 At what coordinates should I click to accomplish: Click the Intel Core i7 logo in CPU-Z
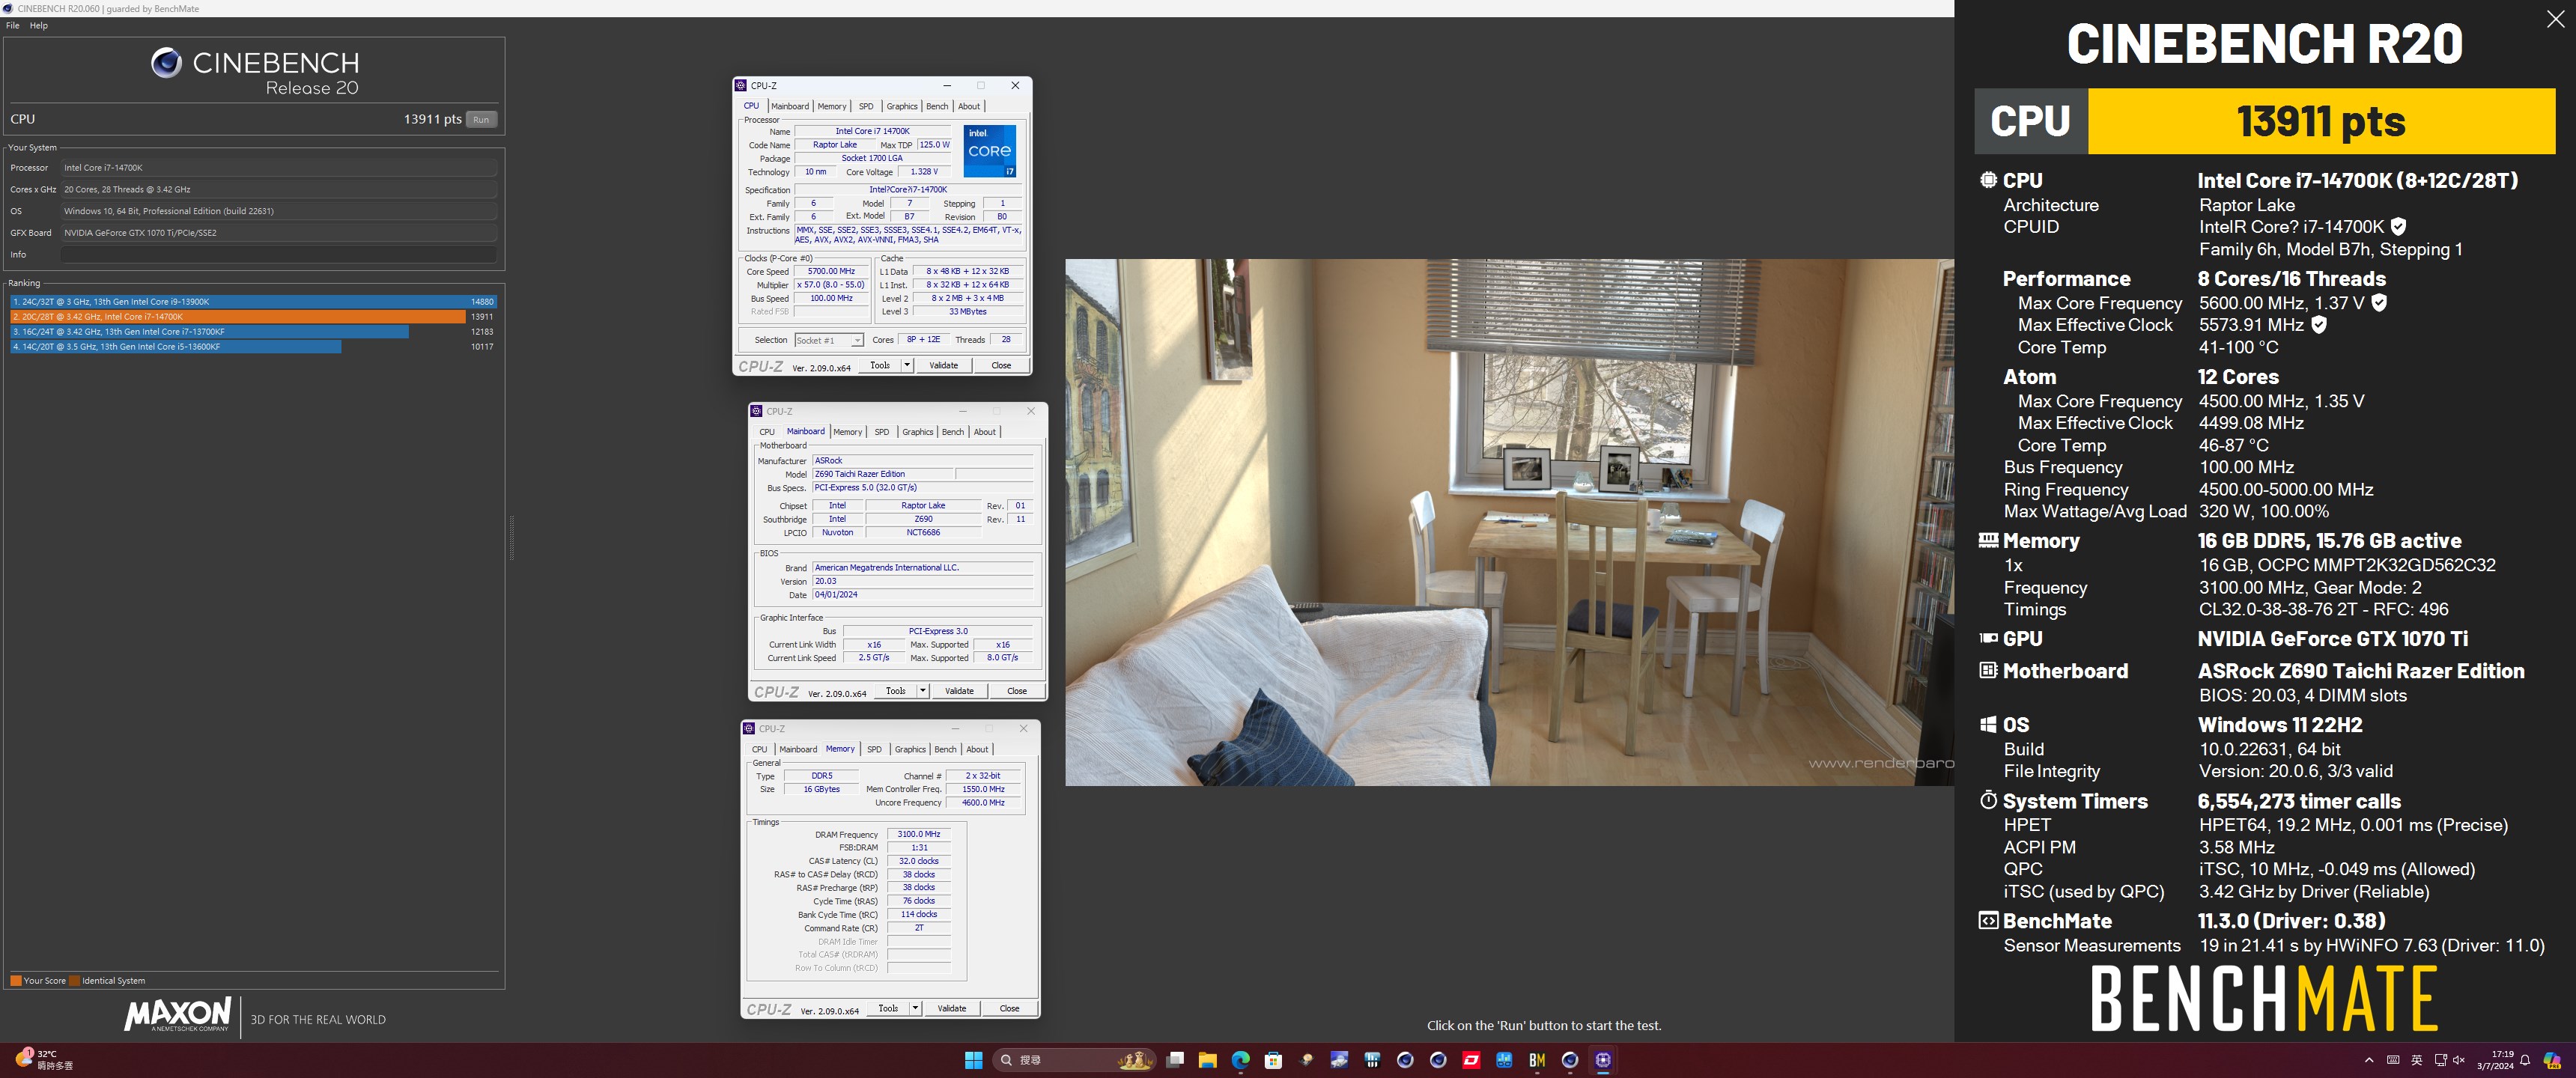coord(989,151)
